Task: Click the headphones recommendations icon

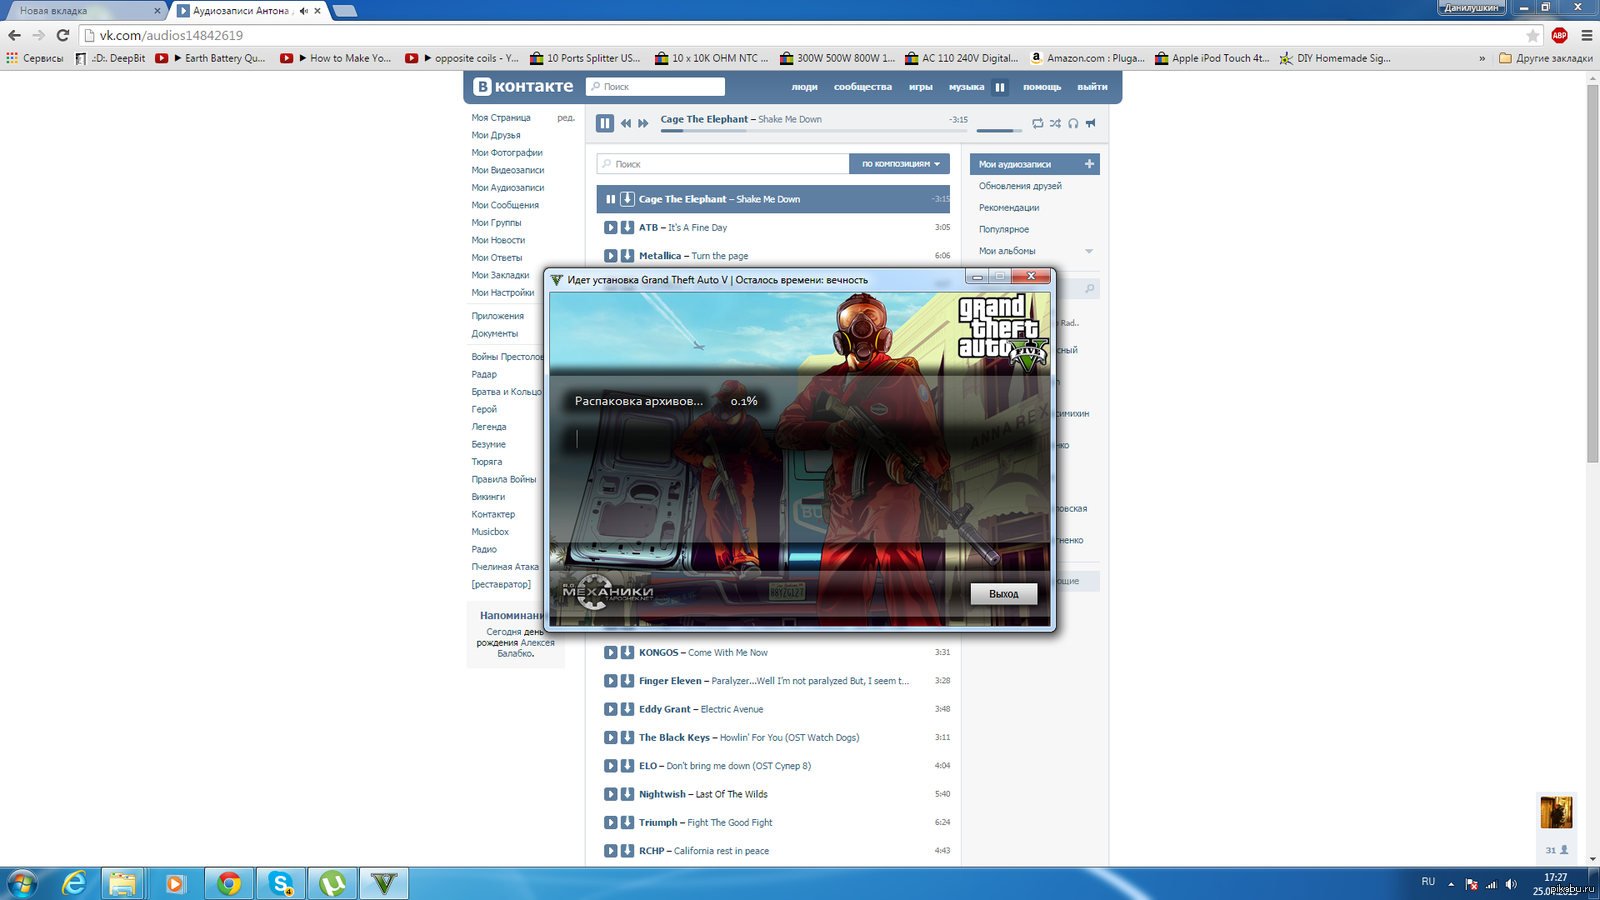Action: click(1073, 123)
